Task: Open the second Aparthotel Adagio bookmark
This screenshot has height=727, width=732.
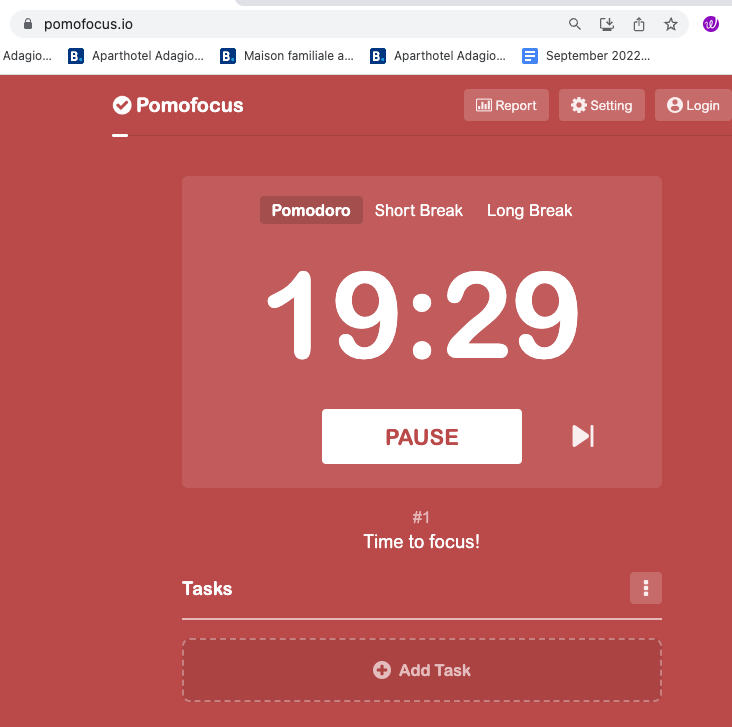Action: 438,56
